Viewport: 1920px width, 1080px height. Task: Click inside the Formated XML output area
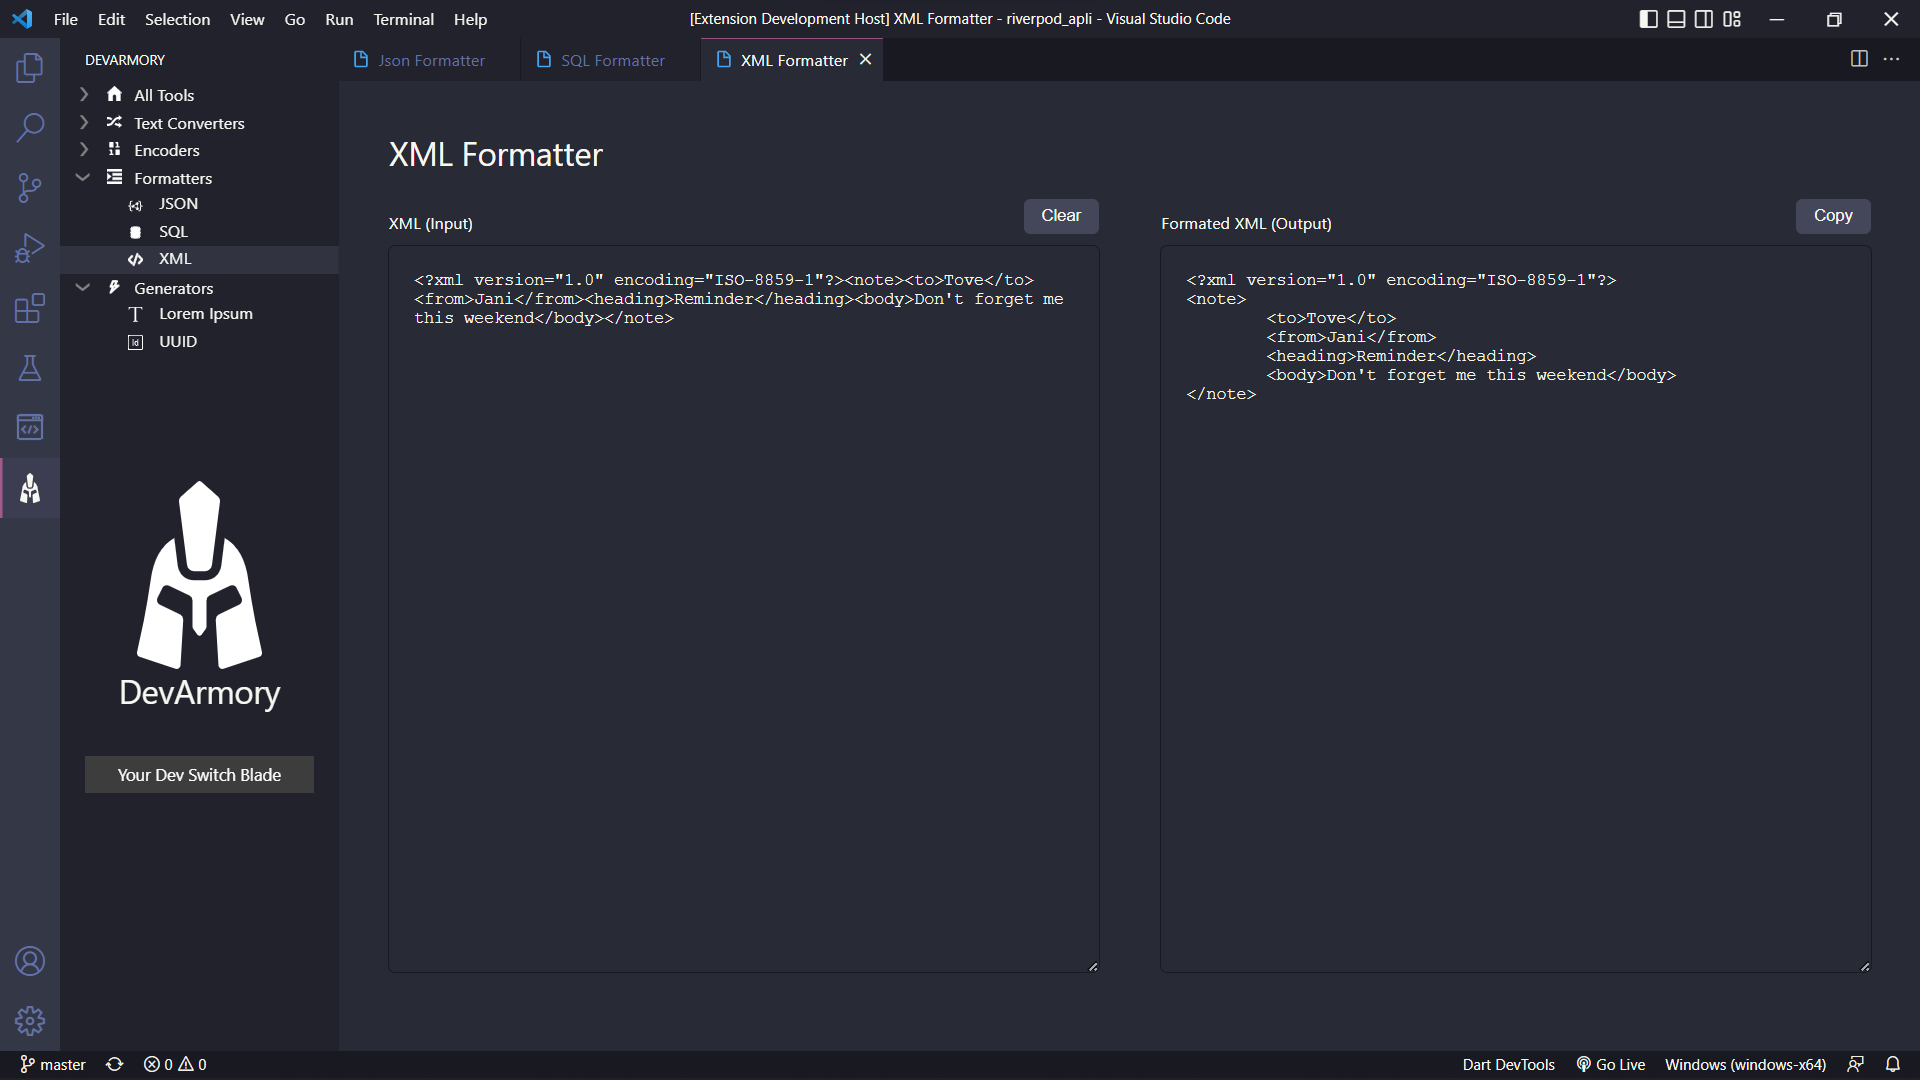(x=1515, y=609)
